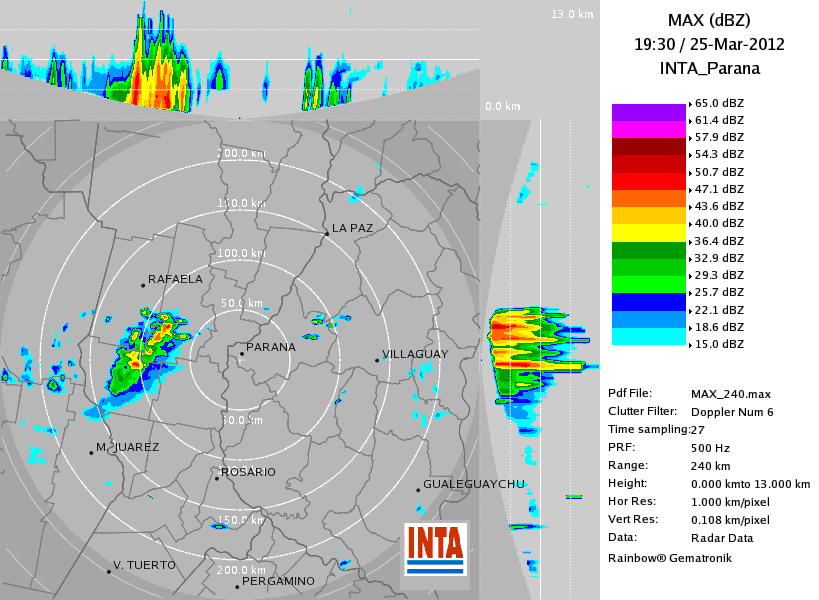Image resolution: width=819 pixels, height=600 pixels.
Task: Click the 'Time sampling:' label
Action: click(x=649, y=430)
